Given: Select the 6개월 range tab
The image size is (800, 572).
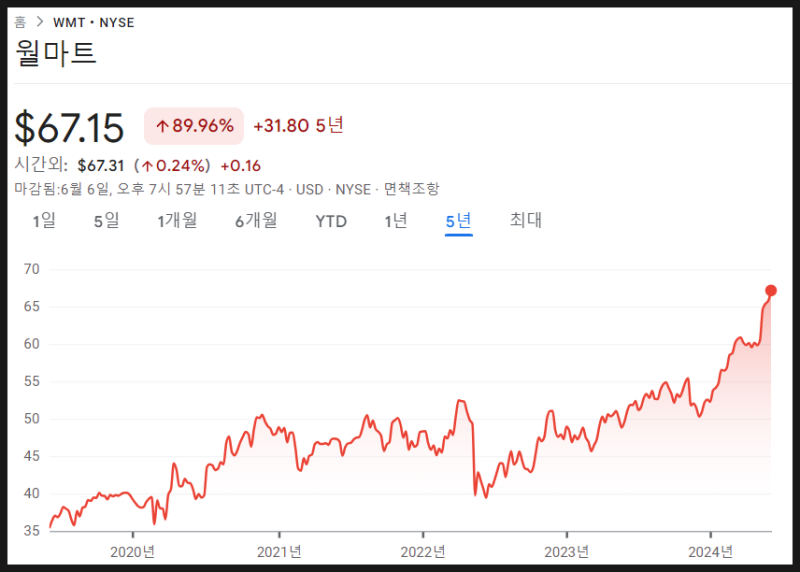Looking at the screenshot, I should click(x=256, y=221).
